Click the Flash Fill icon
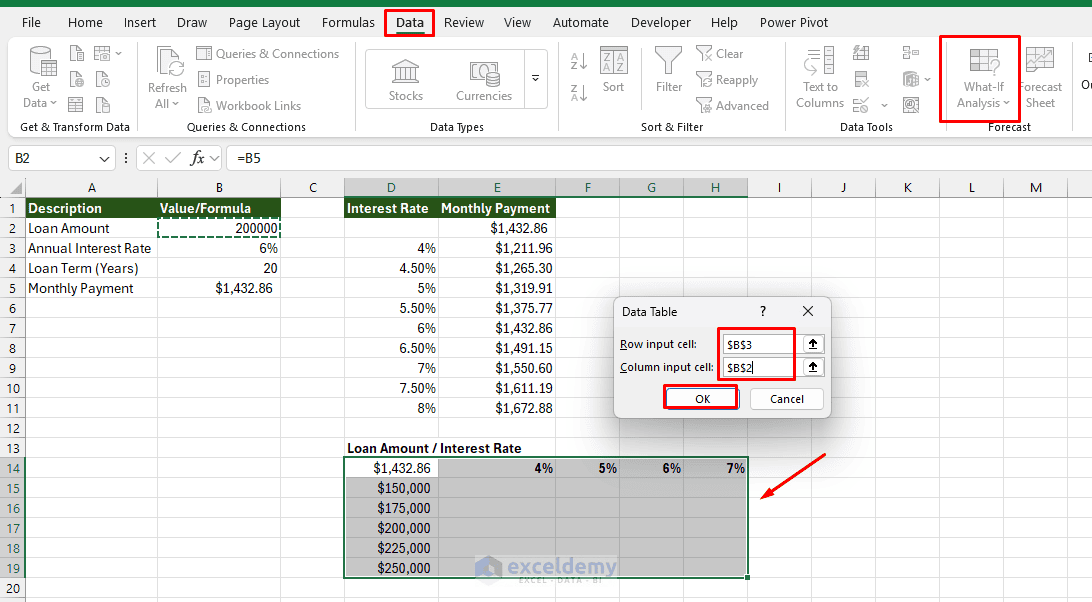The width and height of the screenshot is (1092, 602). coord(861,54)
